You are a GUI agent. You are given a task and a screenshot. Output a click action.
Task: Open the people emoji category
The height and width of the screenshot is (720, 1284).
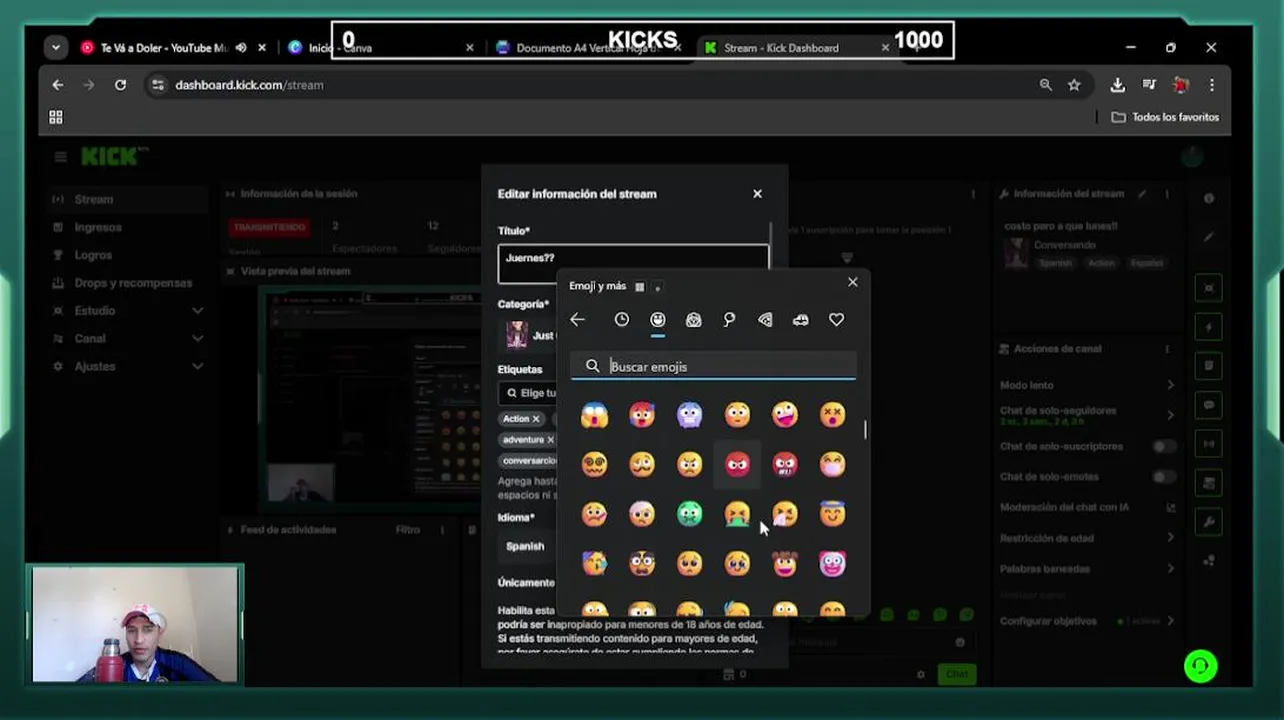pyautogui.click(x=694, y=320)
